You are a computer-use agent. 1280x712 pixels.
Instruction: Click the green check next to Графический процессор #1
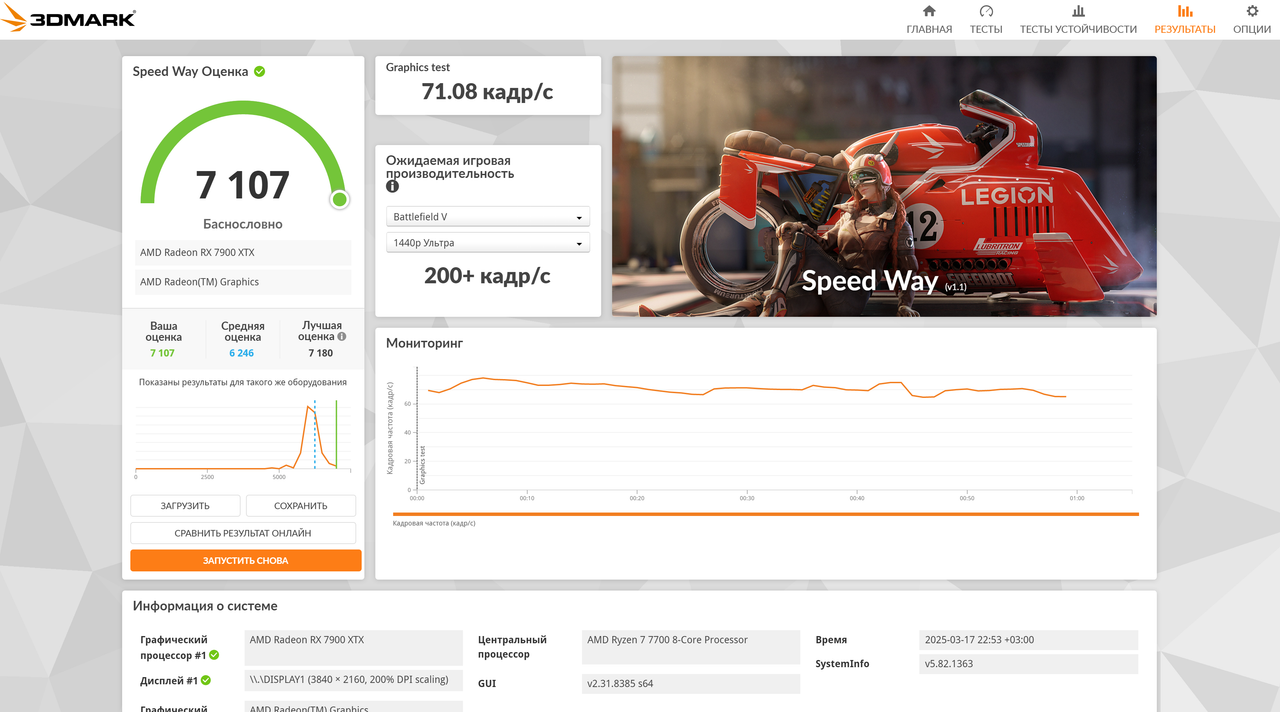214,656
